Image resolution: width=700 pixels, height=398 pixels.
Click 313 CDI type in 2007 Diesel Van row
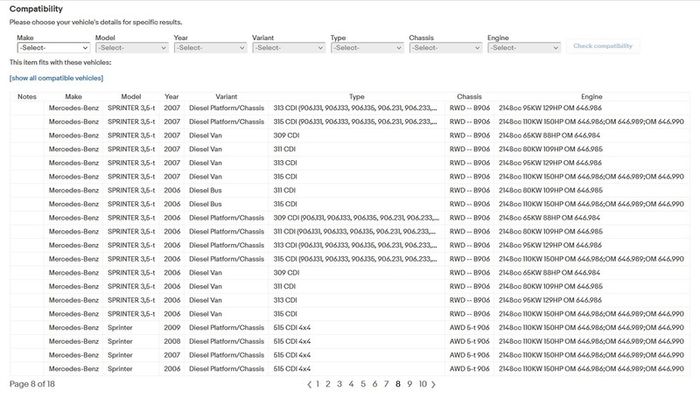click(285, 163)
